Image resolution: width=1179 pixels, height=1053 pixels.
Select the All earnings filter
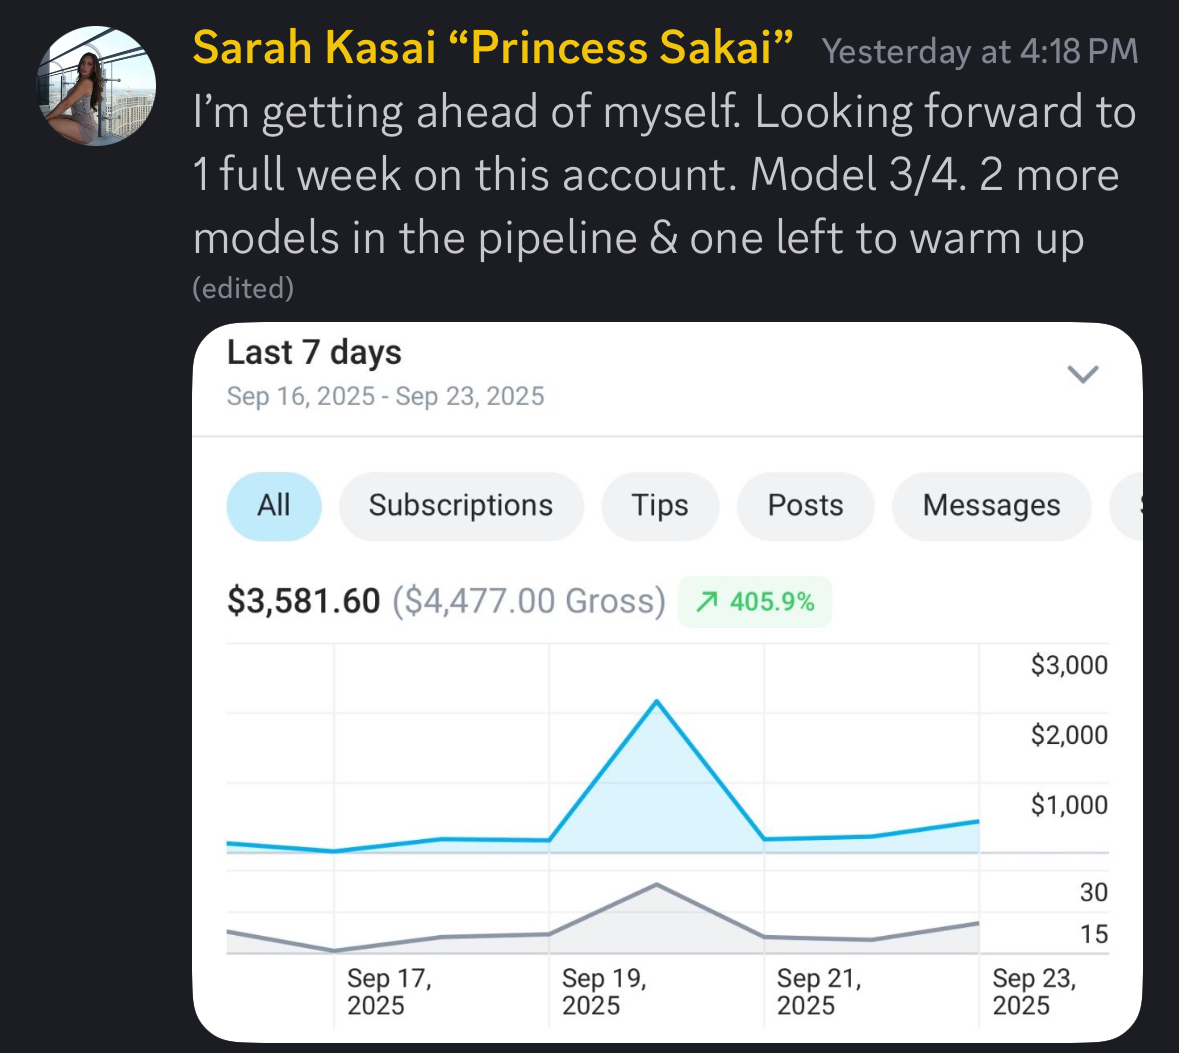(274, 506)
